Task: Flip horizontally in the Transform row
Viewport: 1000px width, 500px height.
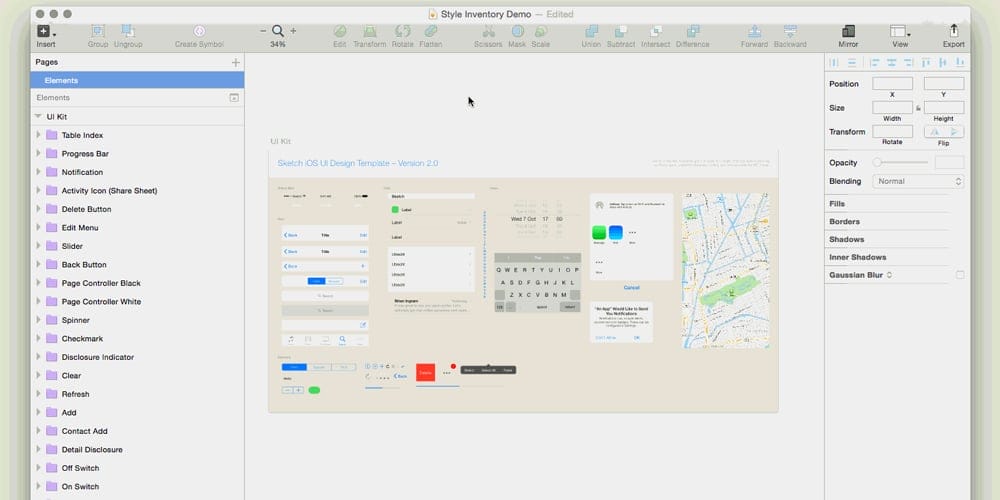Action: 934,131
